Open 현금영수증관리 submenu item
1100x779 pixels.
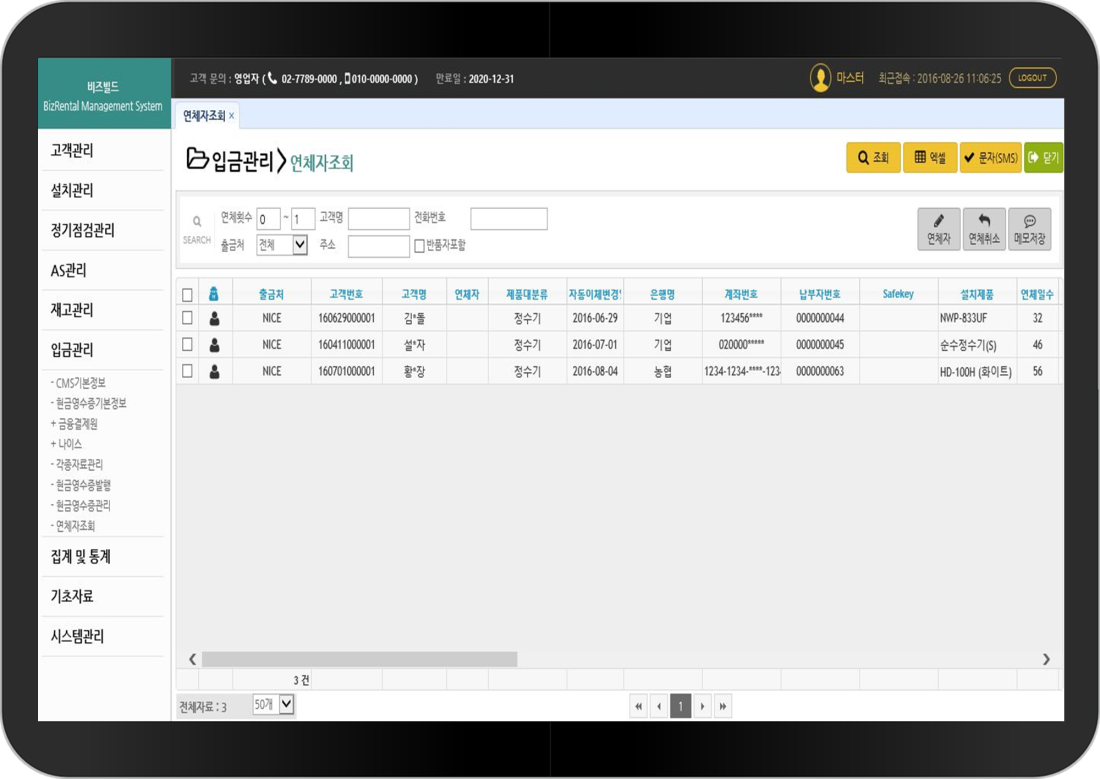81,505
